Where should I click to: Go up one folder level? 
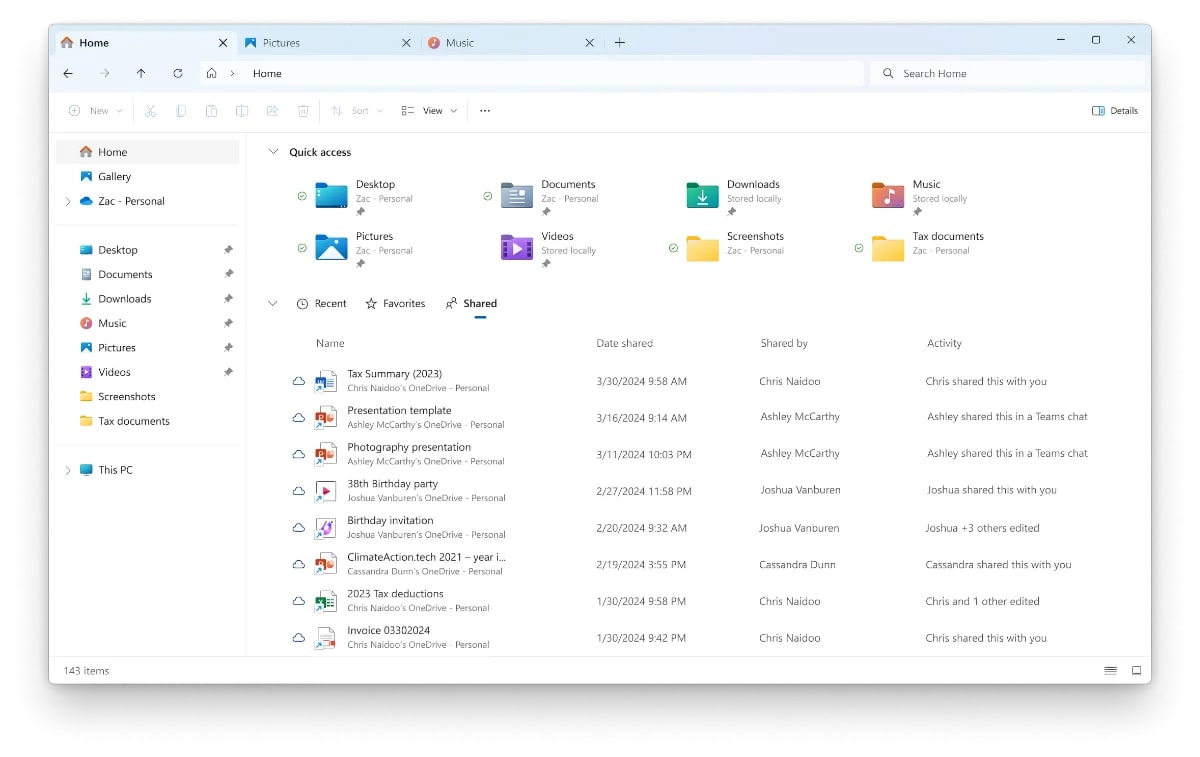141,73
